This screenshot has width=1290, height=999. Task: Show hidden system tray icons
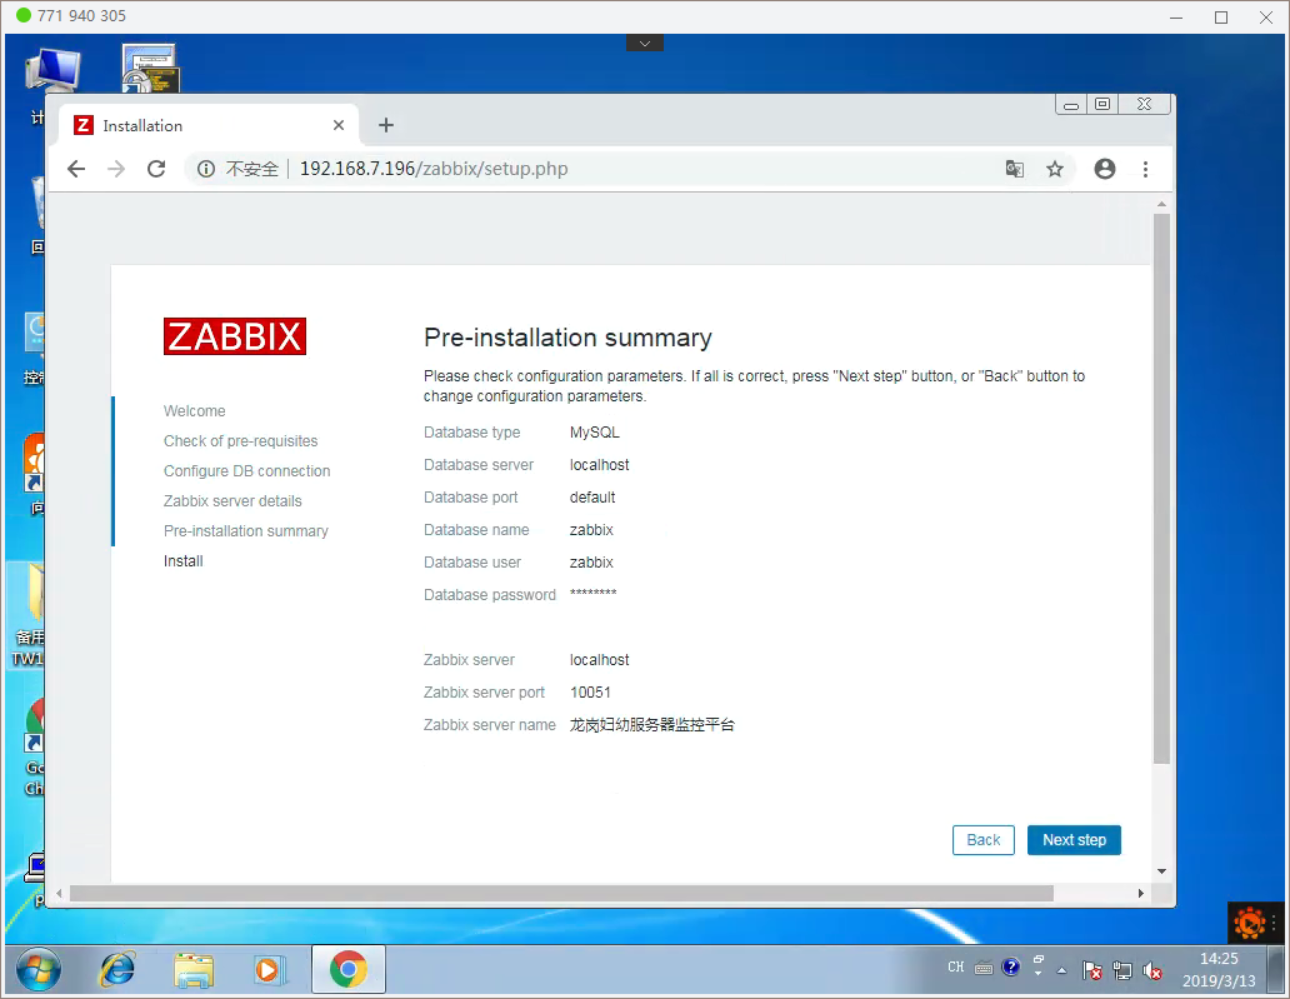pos(1062,970)
